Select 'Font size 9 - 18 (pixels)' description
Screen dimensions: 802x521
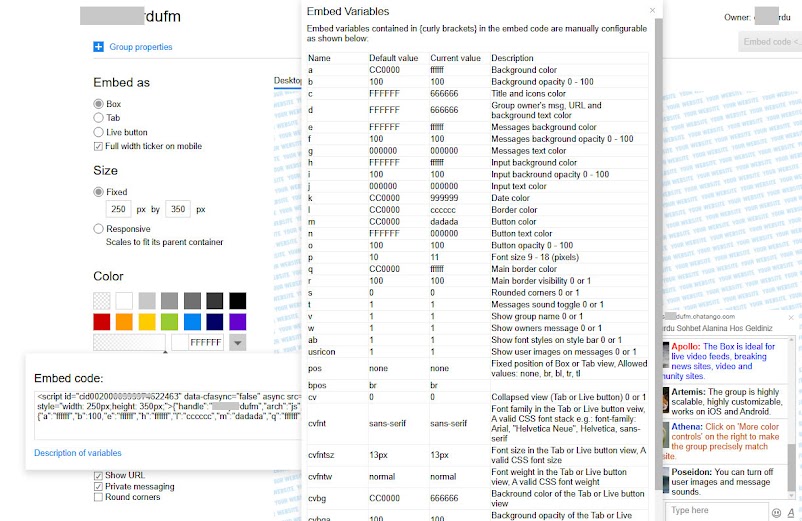(535, 257)
